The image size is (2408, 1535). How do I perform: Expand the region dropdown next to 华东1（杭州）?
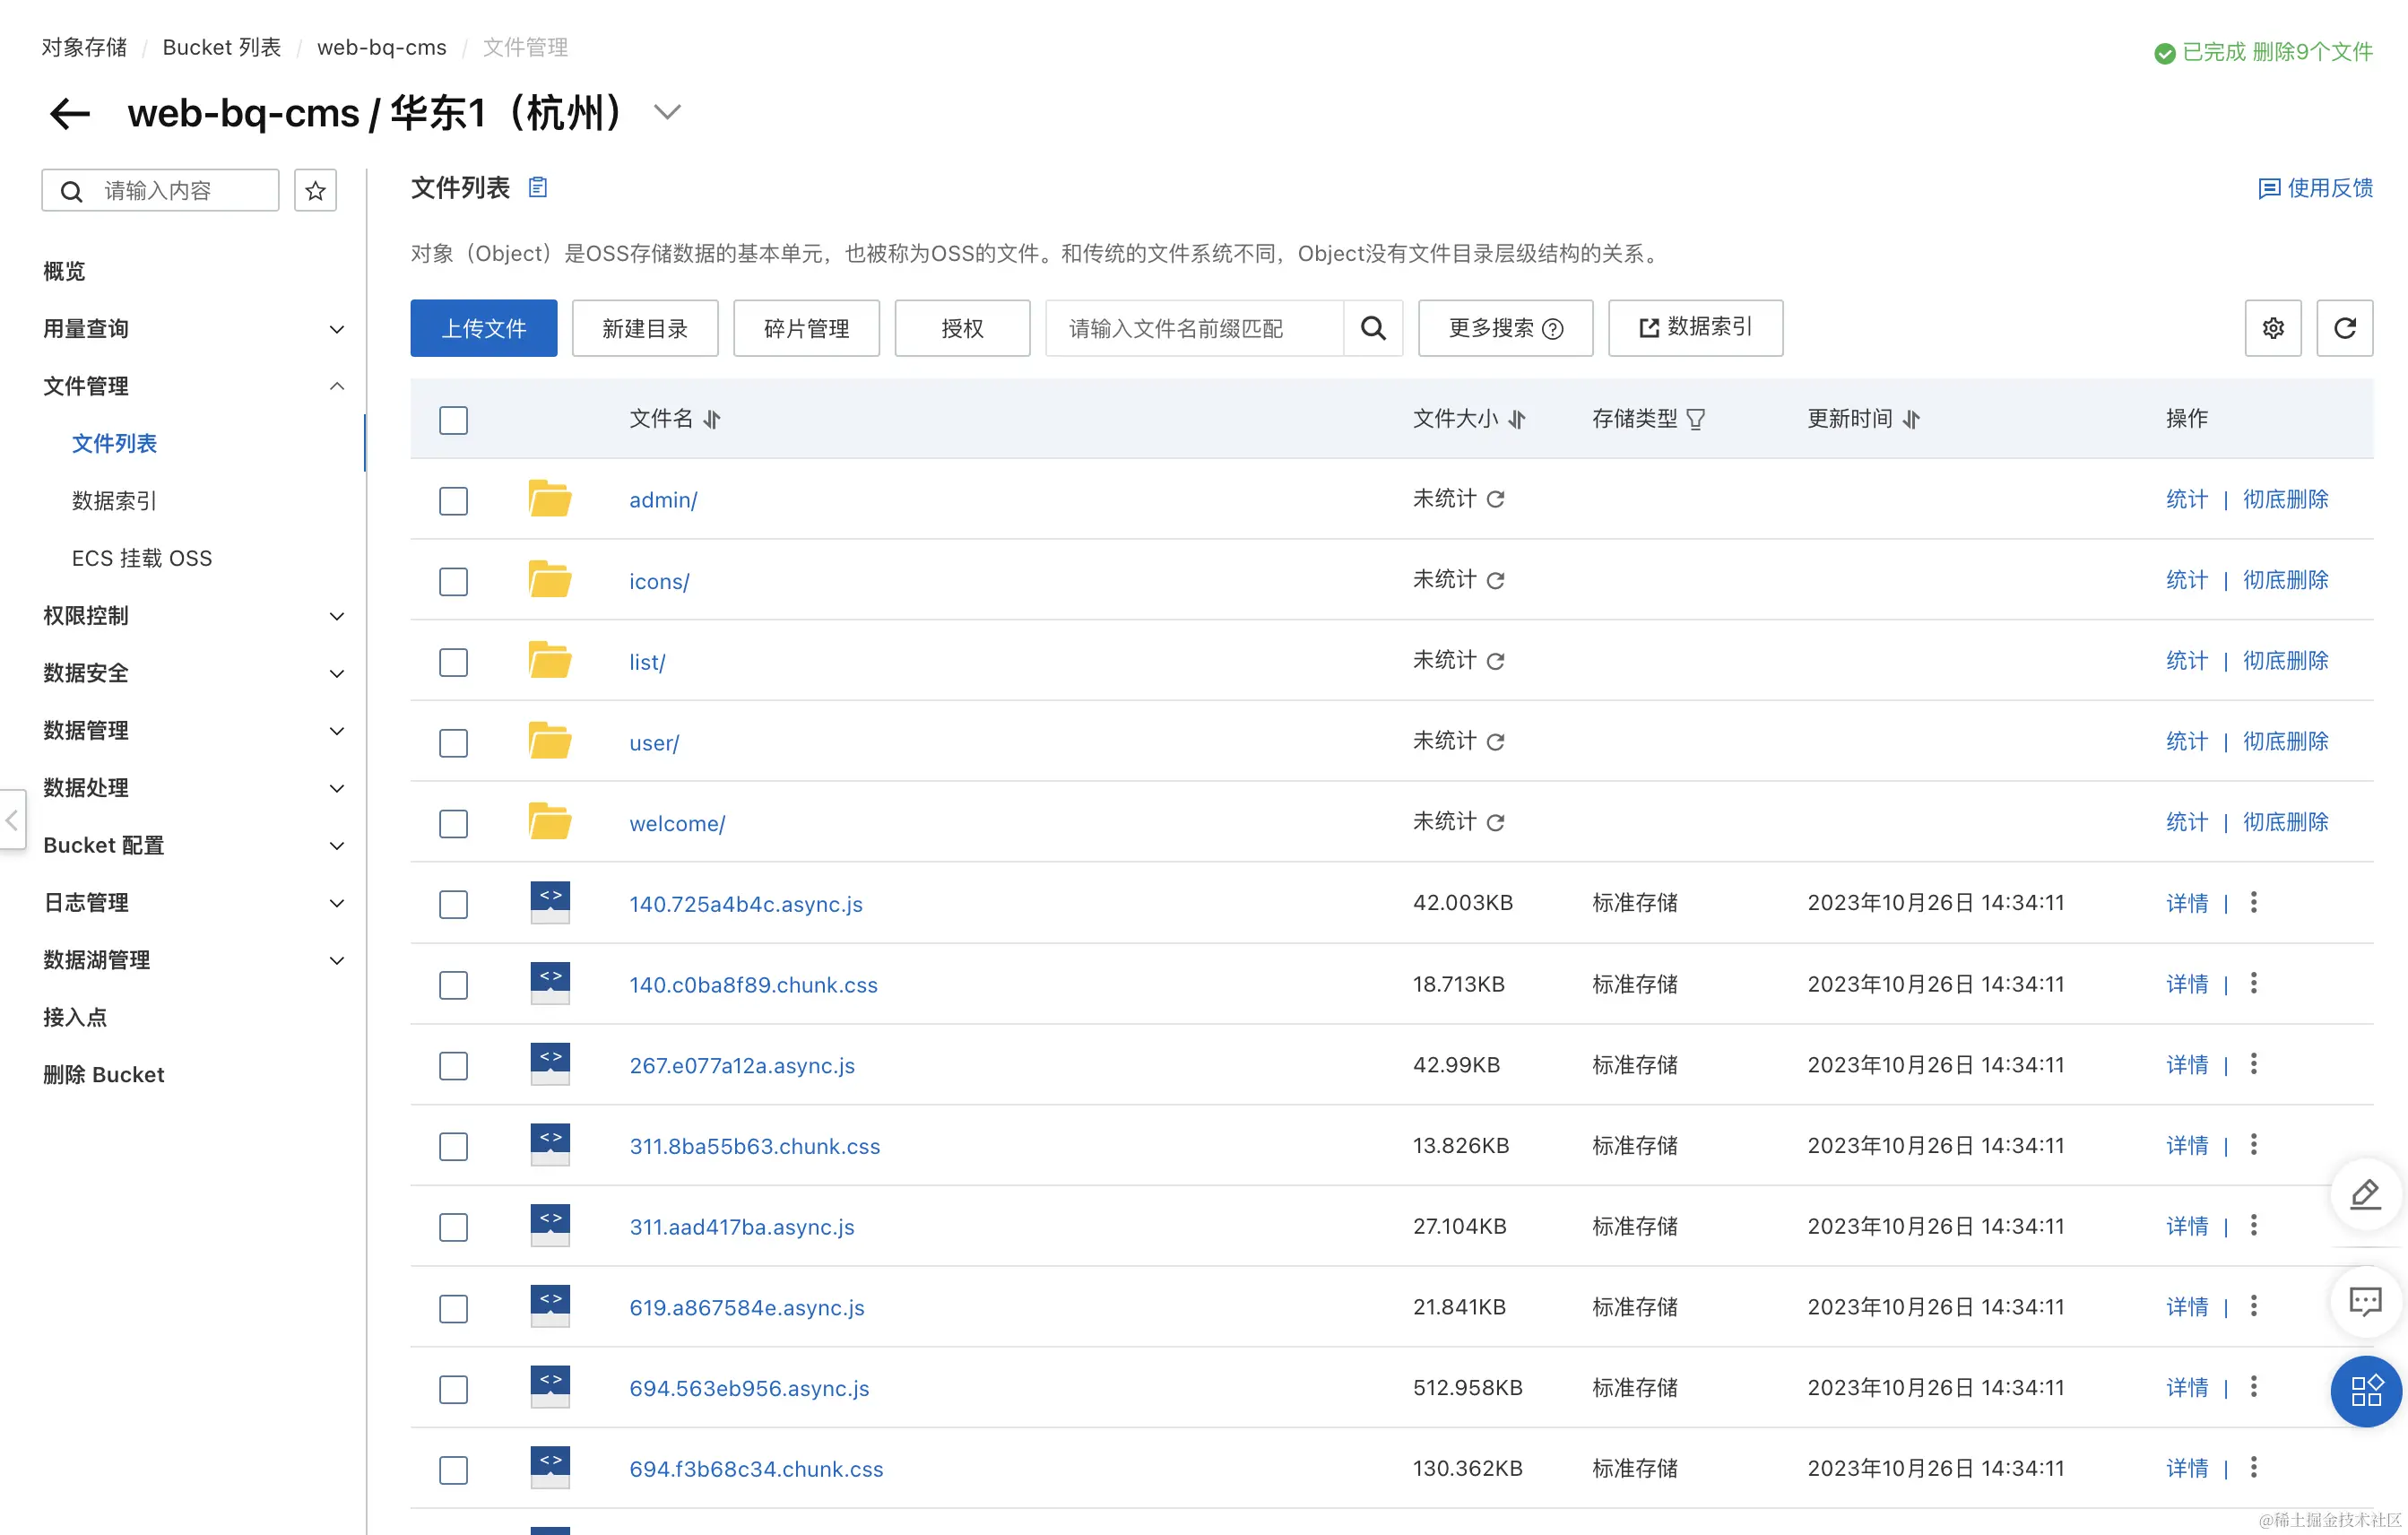tap(667, 112)
